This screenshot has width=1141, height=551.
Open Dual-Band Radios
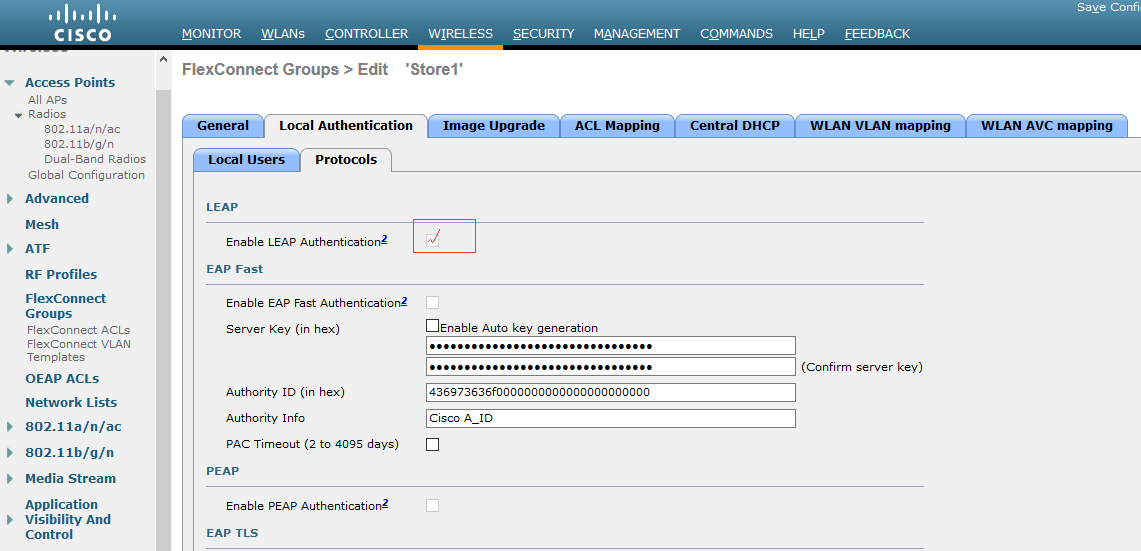(95, 159)
